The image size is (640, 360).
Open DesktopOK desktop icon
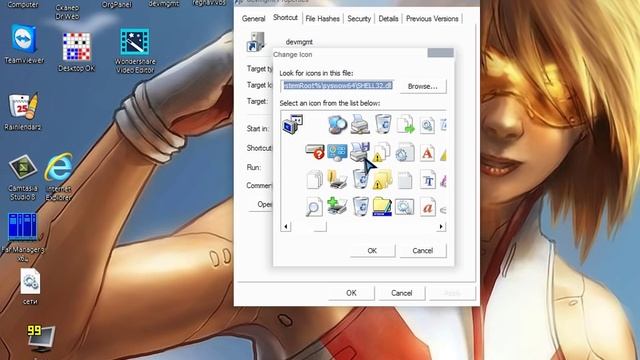(x=76, y=52)
